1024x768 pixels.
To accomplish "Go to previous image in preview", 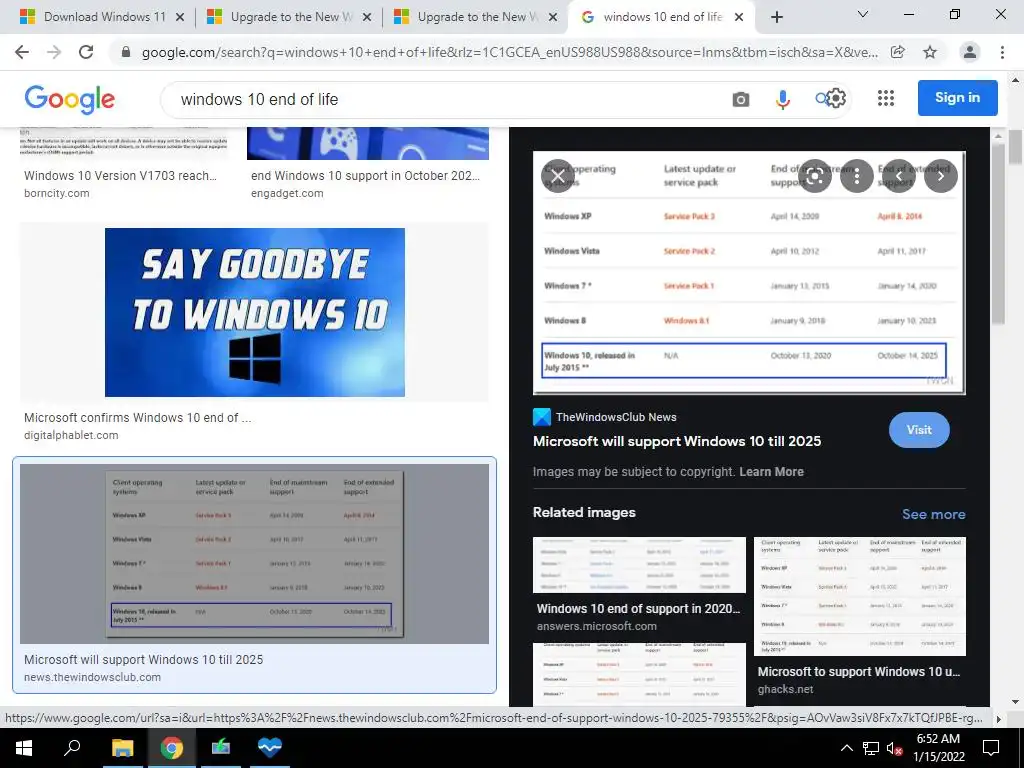I will (x=899, y=176).
